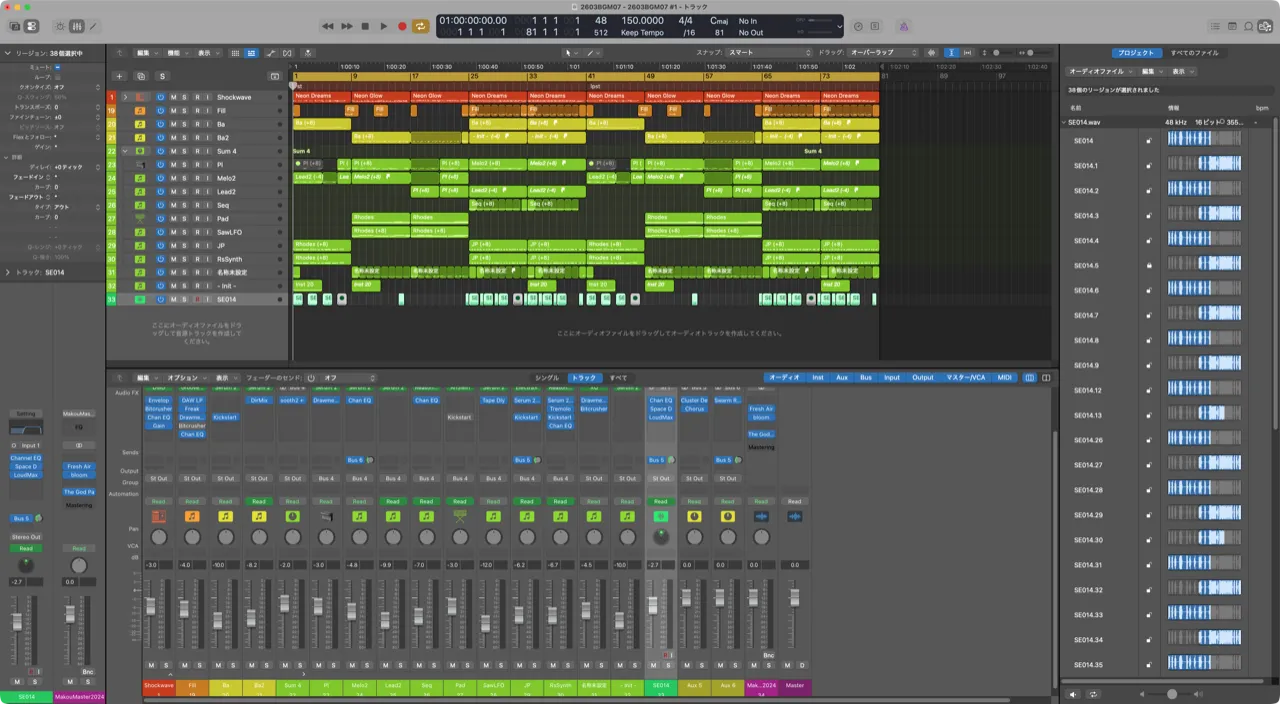This screenshot has width=1280, height=704.
Task: Click the Bus filter button in mixer
Action: (865, 378)
